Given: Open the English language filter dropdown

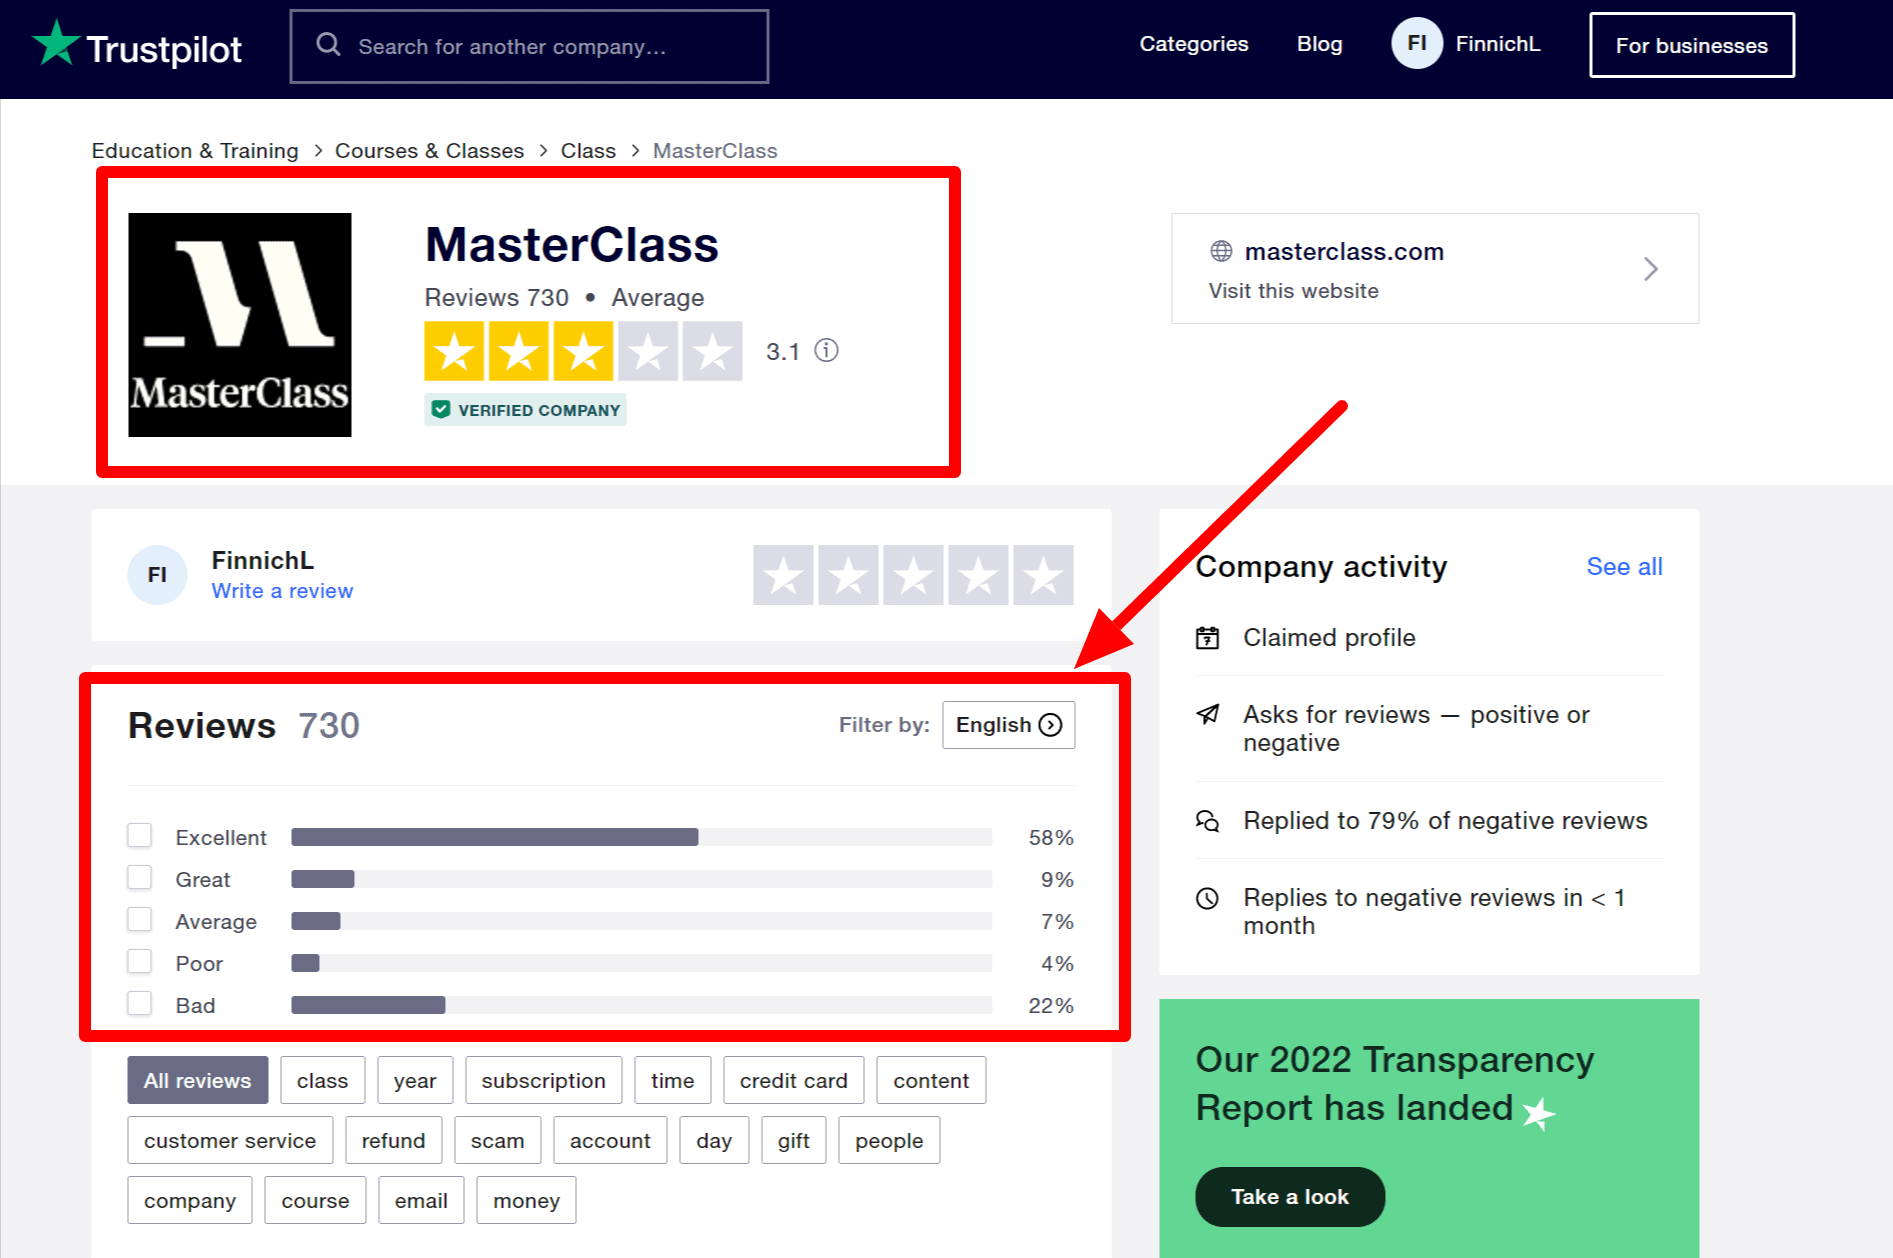Looking at the screenshot, I should click(x=1008, y=725).
